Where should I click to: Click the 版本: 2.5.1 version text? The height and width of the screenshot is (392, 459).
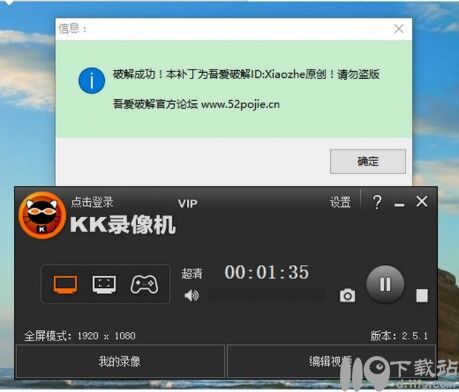pos(399,335)
